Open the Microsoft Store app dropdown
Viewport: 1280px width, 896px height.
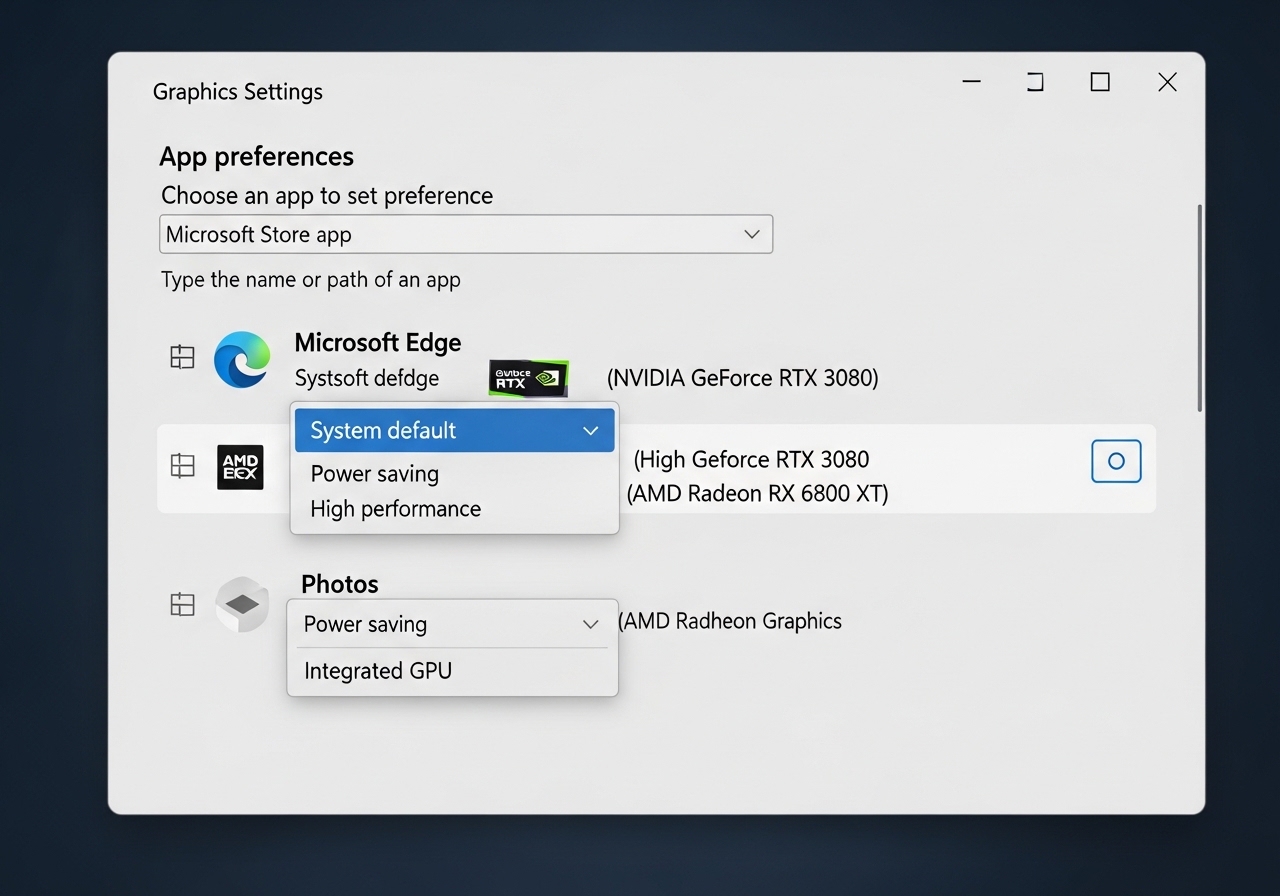(466, 234)
